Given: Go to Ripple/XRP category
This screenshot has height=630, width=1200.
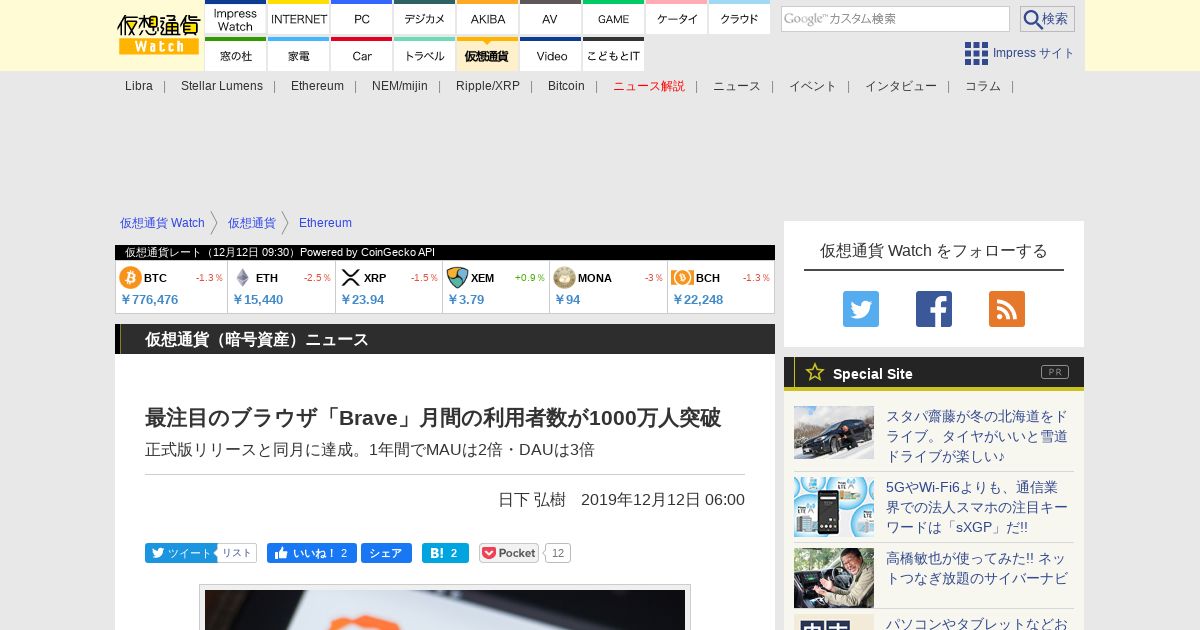Looking at the screenshot, I should [x=488, y=86].
